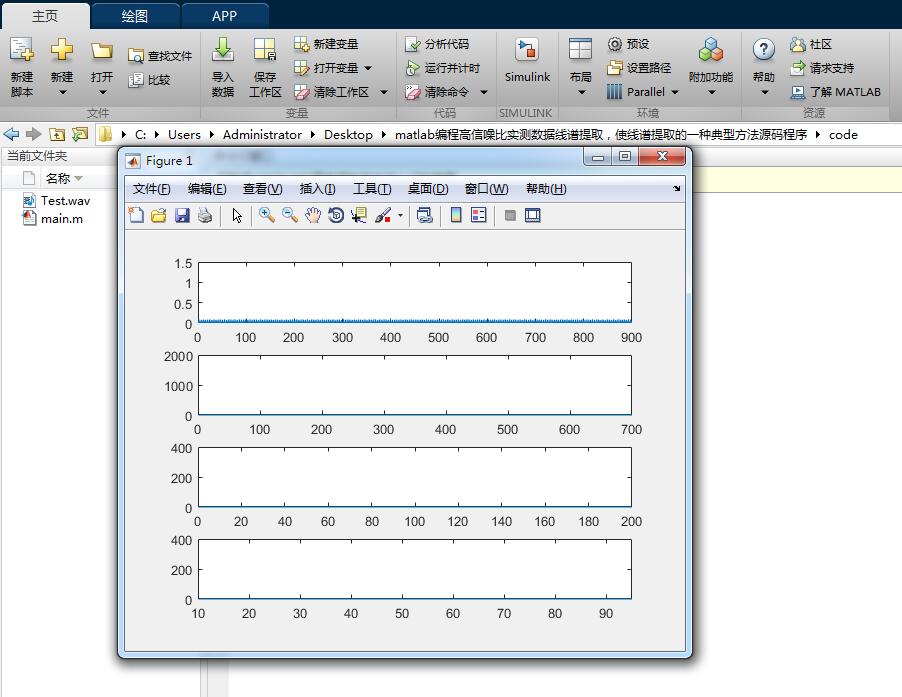Print the figure using printer icon

coord(205,216)
